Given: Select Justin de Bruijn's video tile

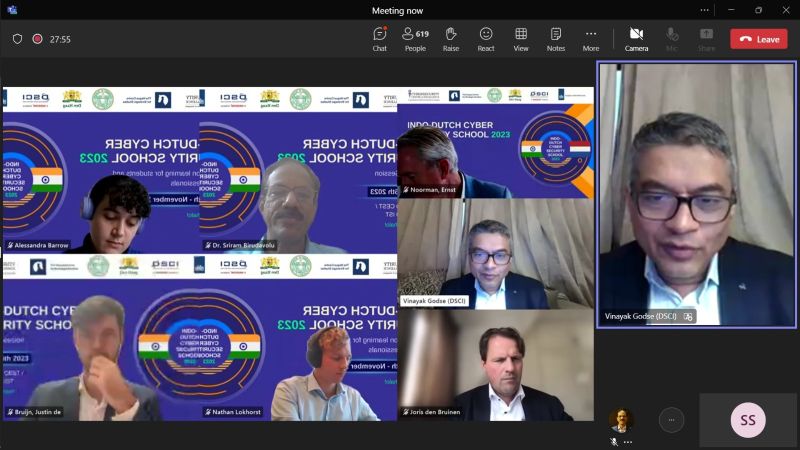Looking at the screenshot, I should pos(101,337).
